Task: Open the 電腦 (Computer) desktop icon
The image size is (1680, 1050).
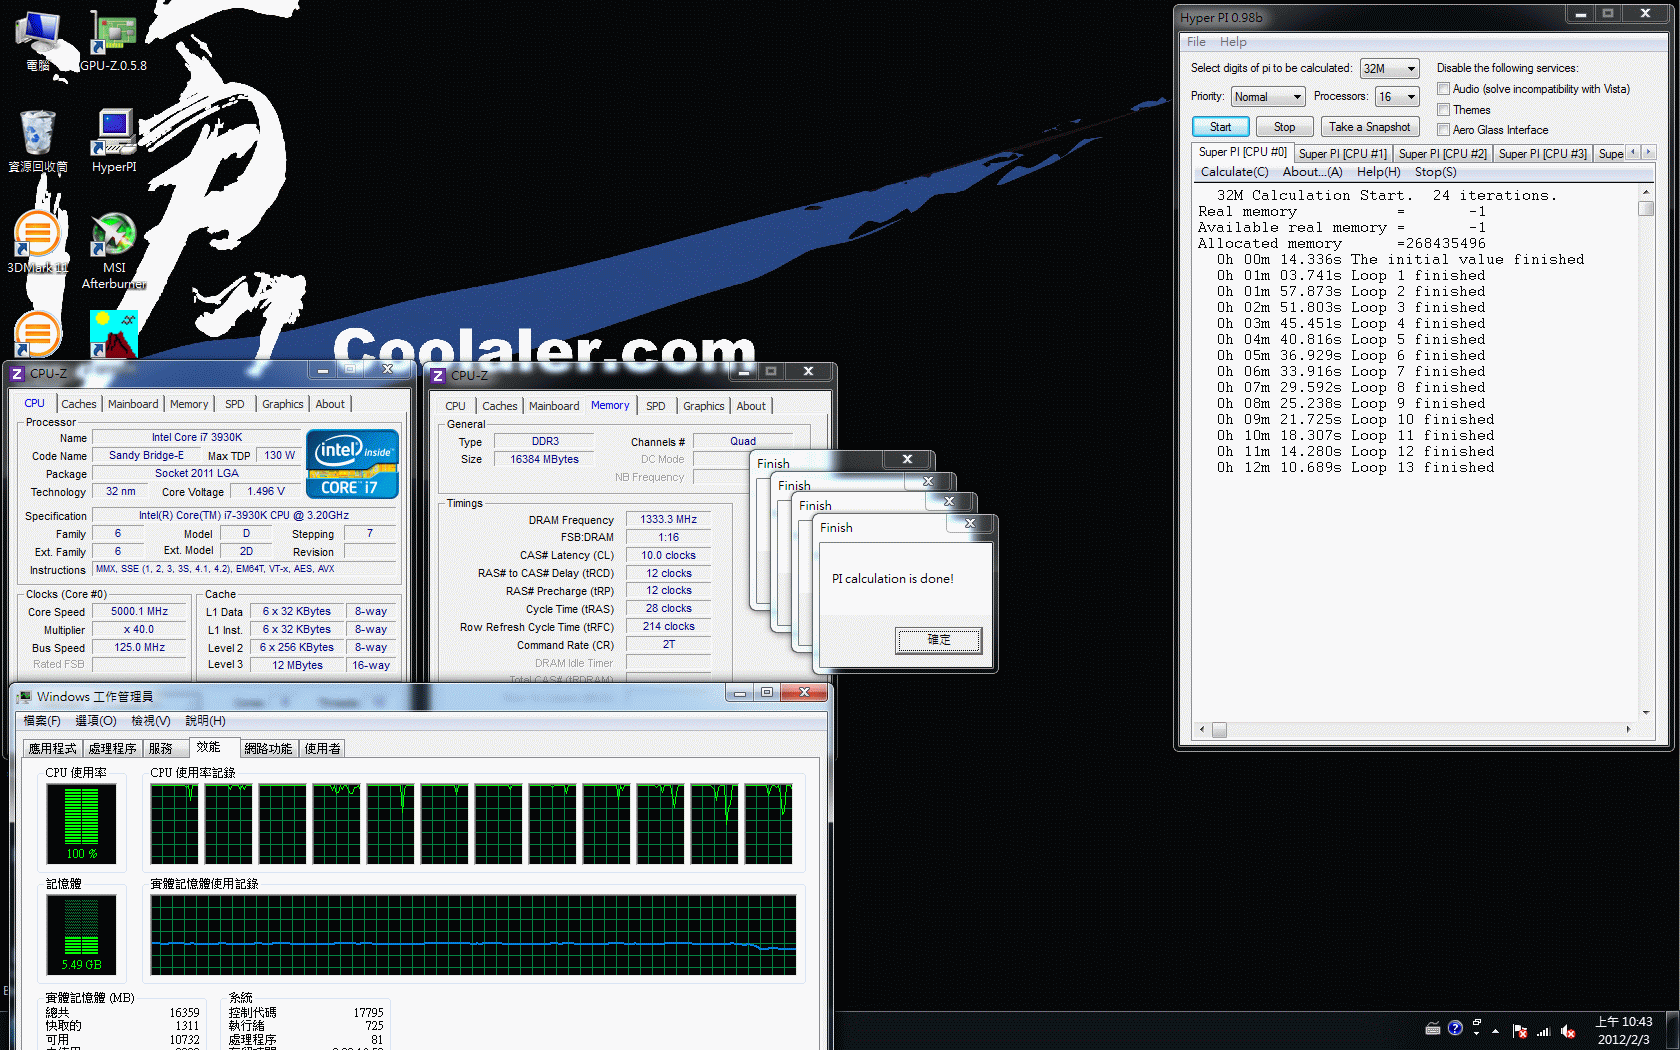Action: pyautogui.click(x=38, y=40)
